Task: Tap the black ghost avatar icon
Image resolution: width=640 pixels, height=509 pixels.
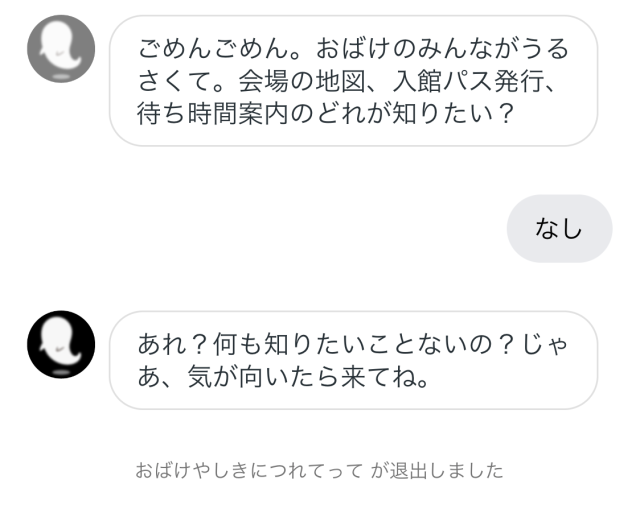Action: point(61,344)
